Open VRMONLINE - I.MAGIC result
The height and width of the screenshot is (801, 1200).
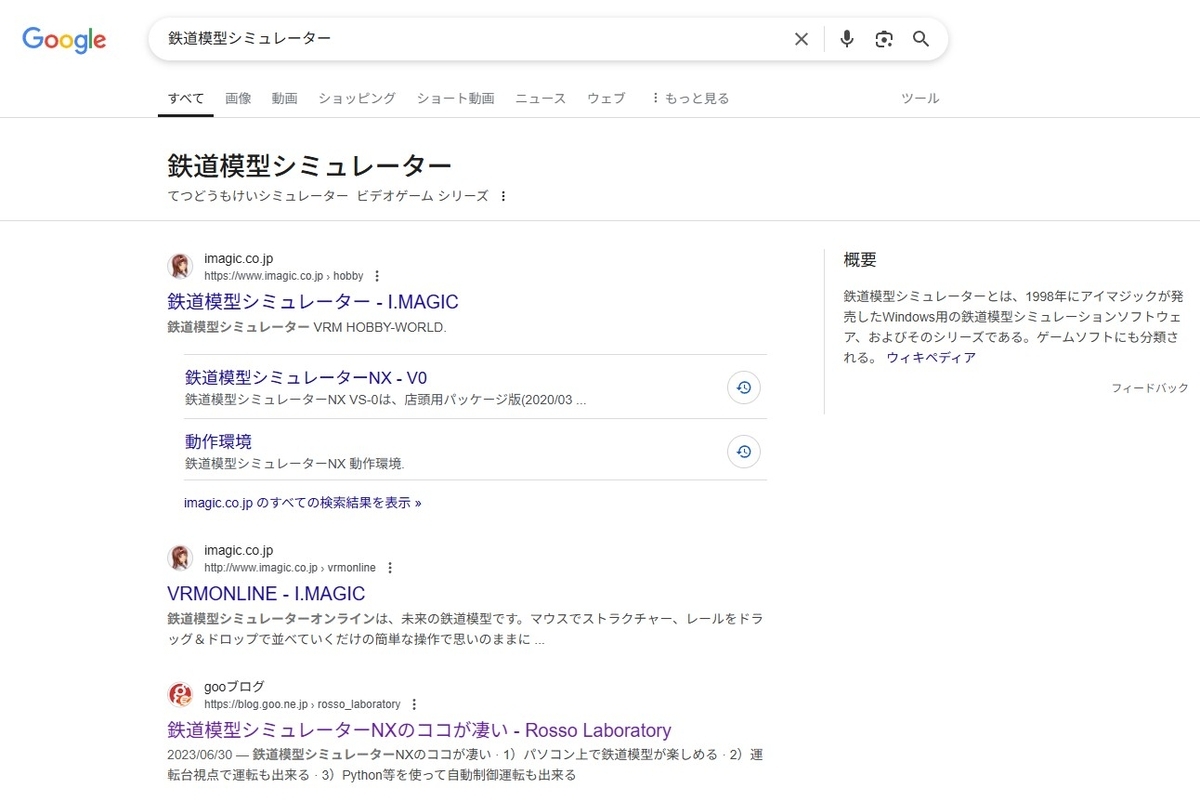tap(266, 593)
